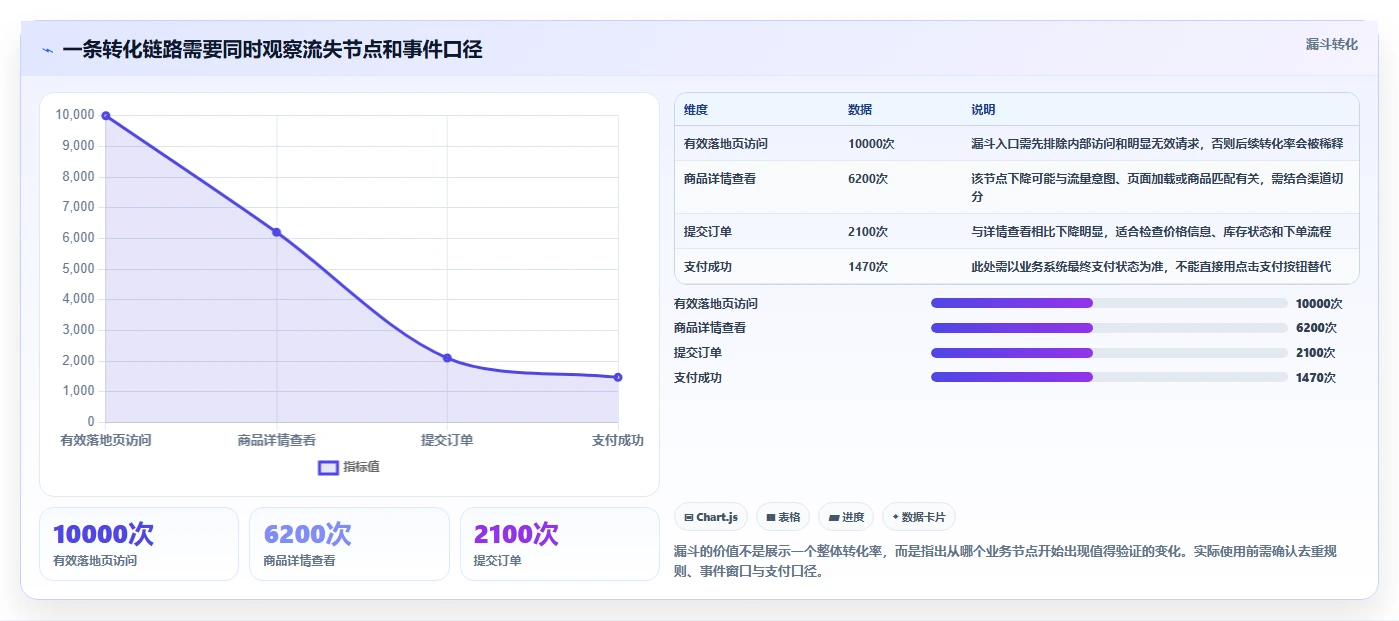Click the 进度 chip

[x=846, y=517]
